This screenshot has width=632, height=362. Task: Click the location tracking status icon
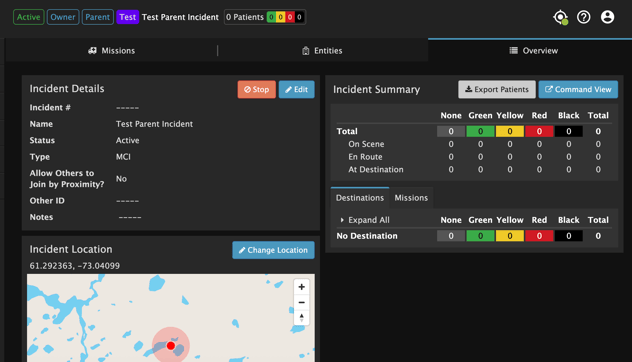pyautogui.click(x=561, y=17)
